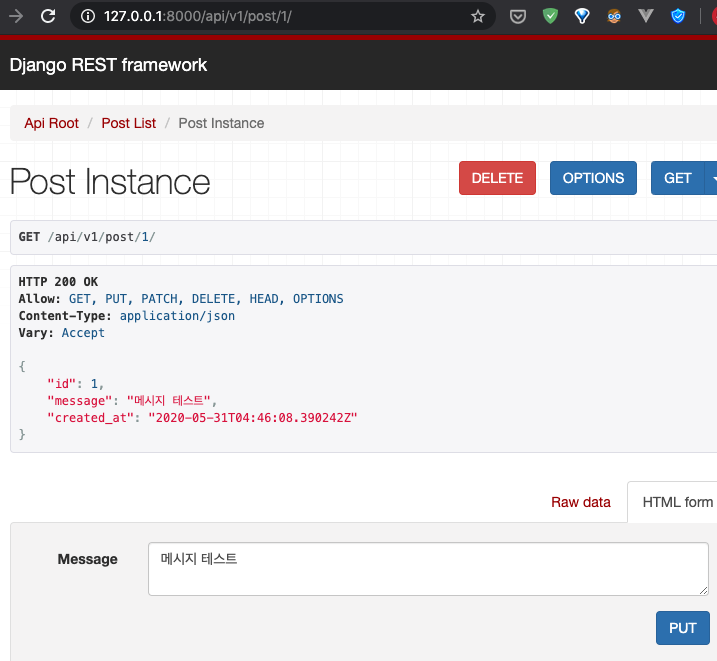The image size is (717, 661).
Task: Click the red DELETE button
Action: coord(497,178)
